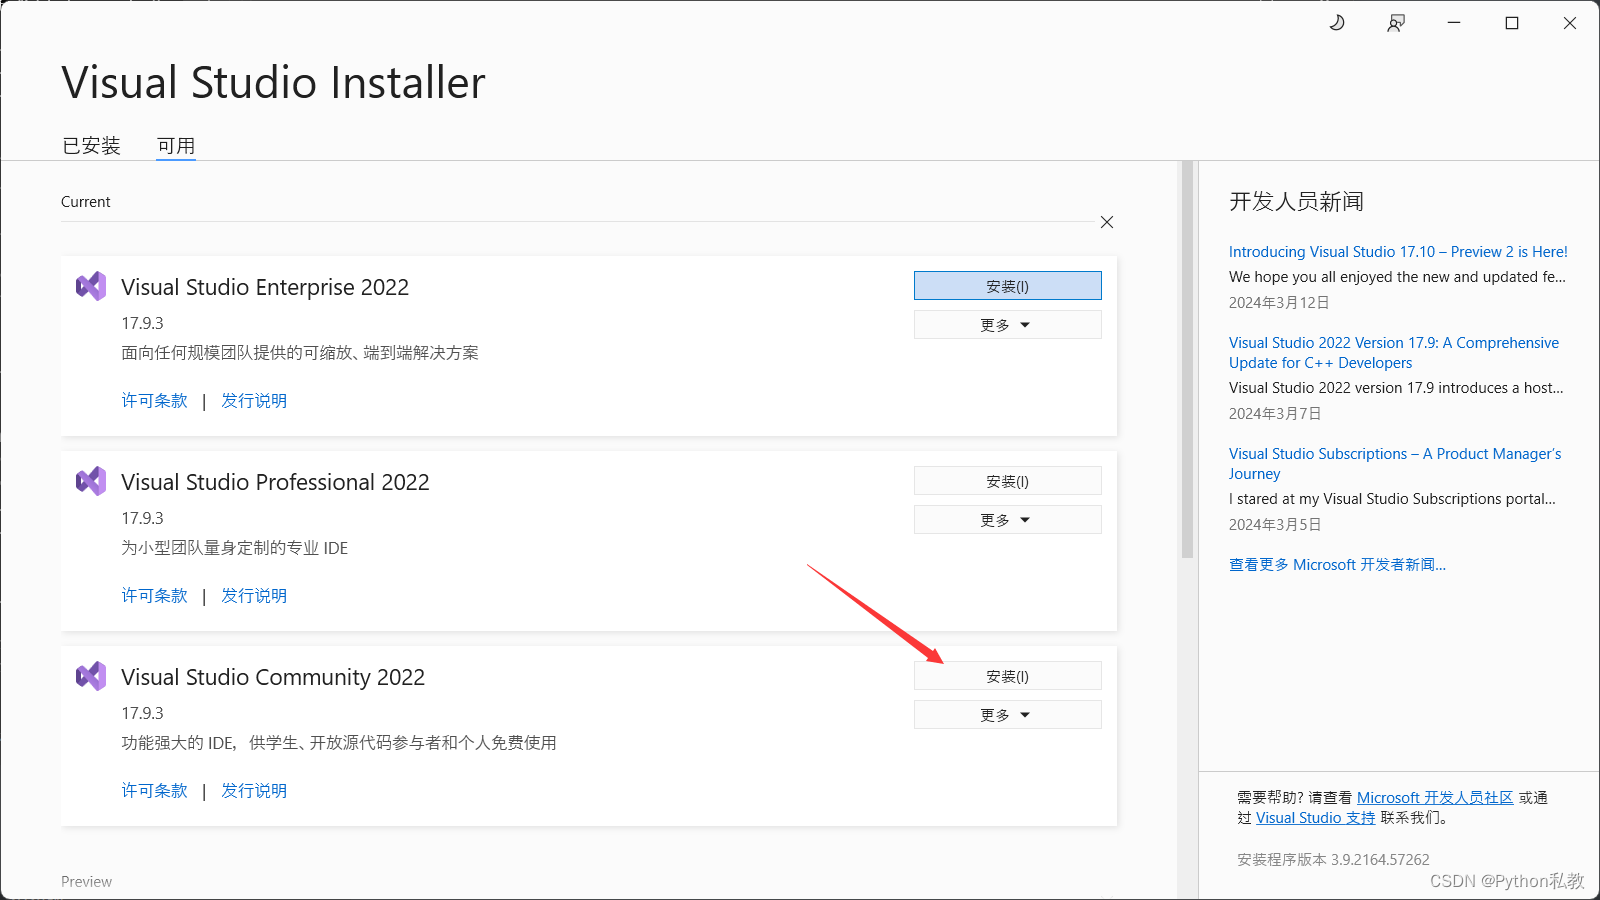Click the Visual Studio Professional 2022 logo

coord(91,481)
